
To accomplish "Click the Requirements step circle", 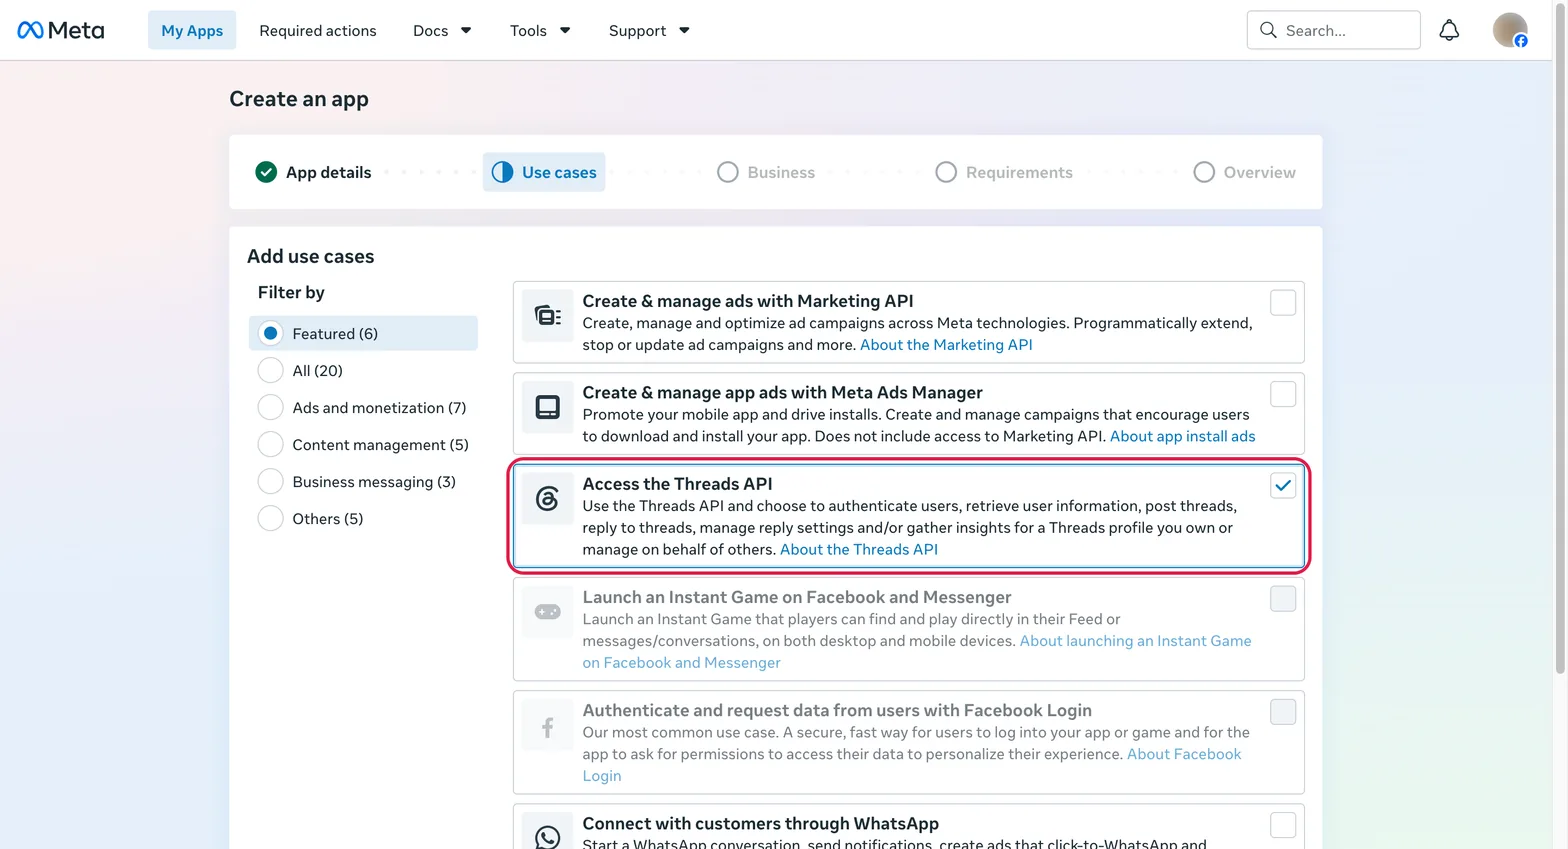I will [946, 172].
